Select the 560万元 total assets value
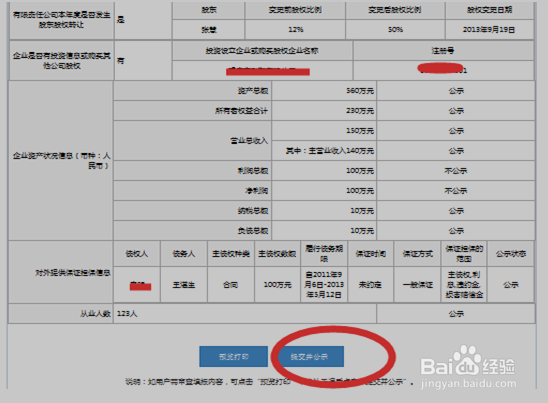This screenshot has width=548, height=403. (x=360, y=91)
